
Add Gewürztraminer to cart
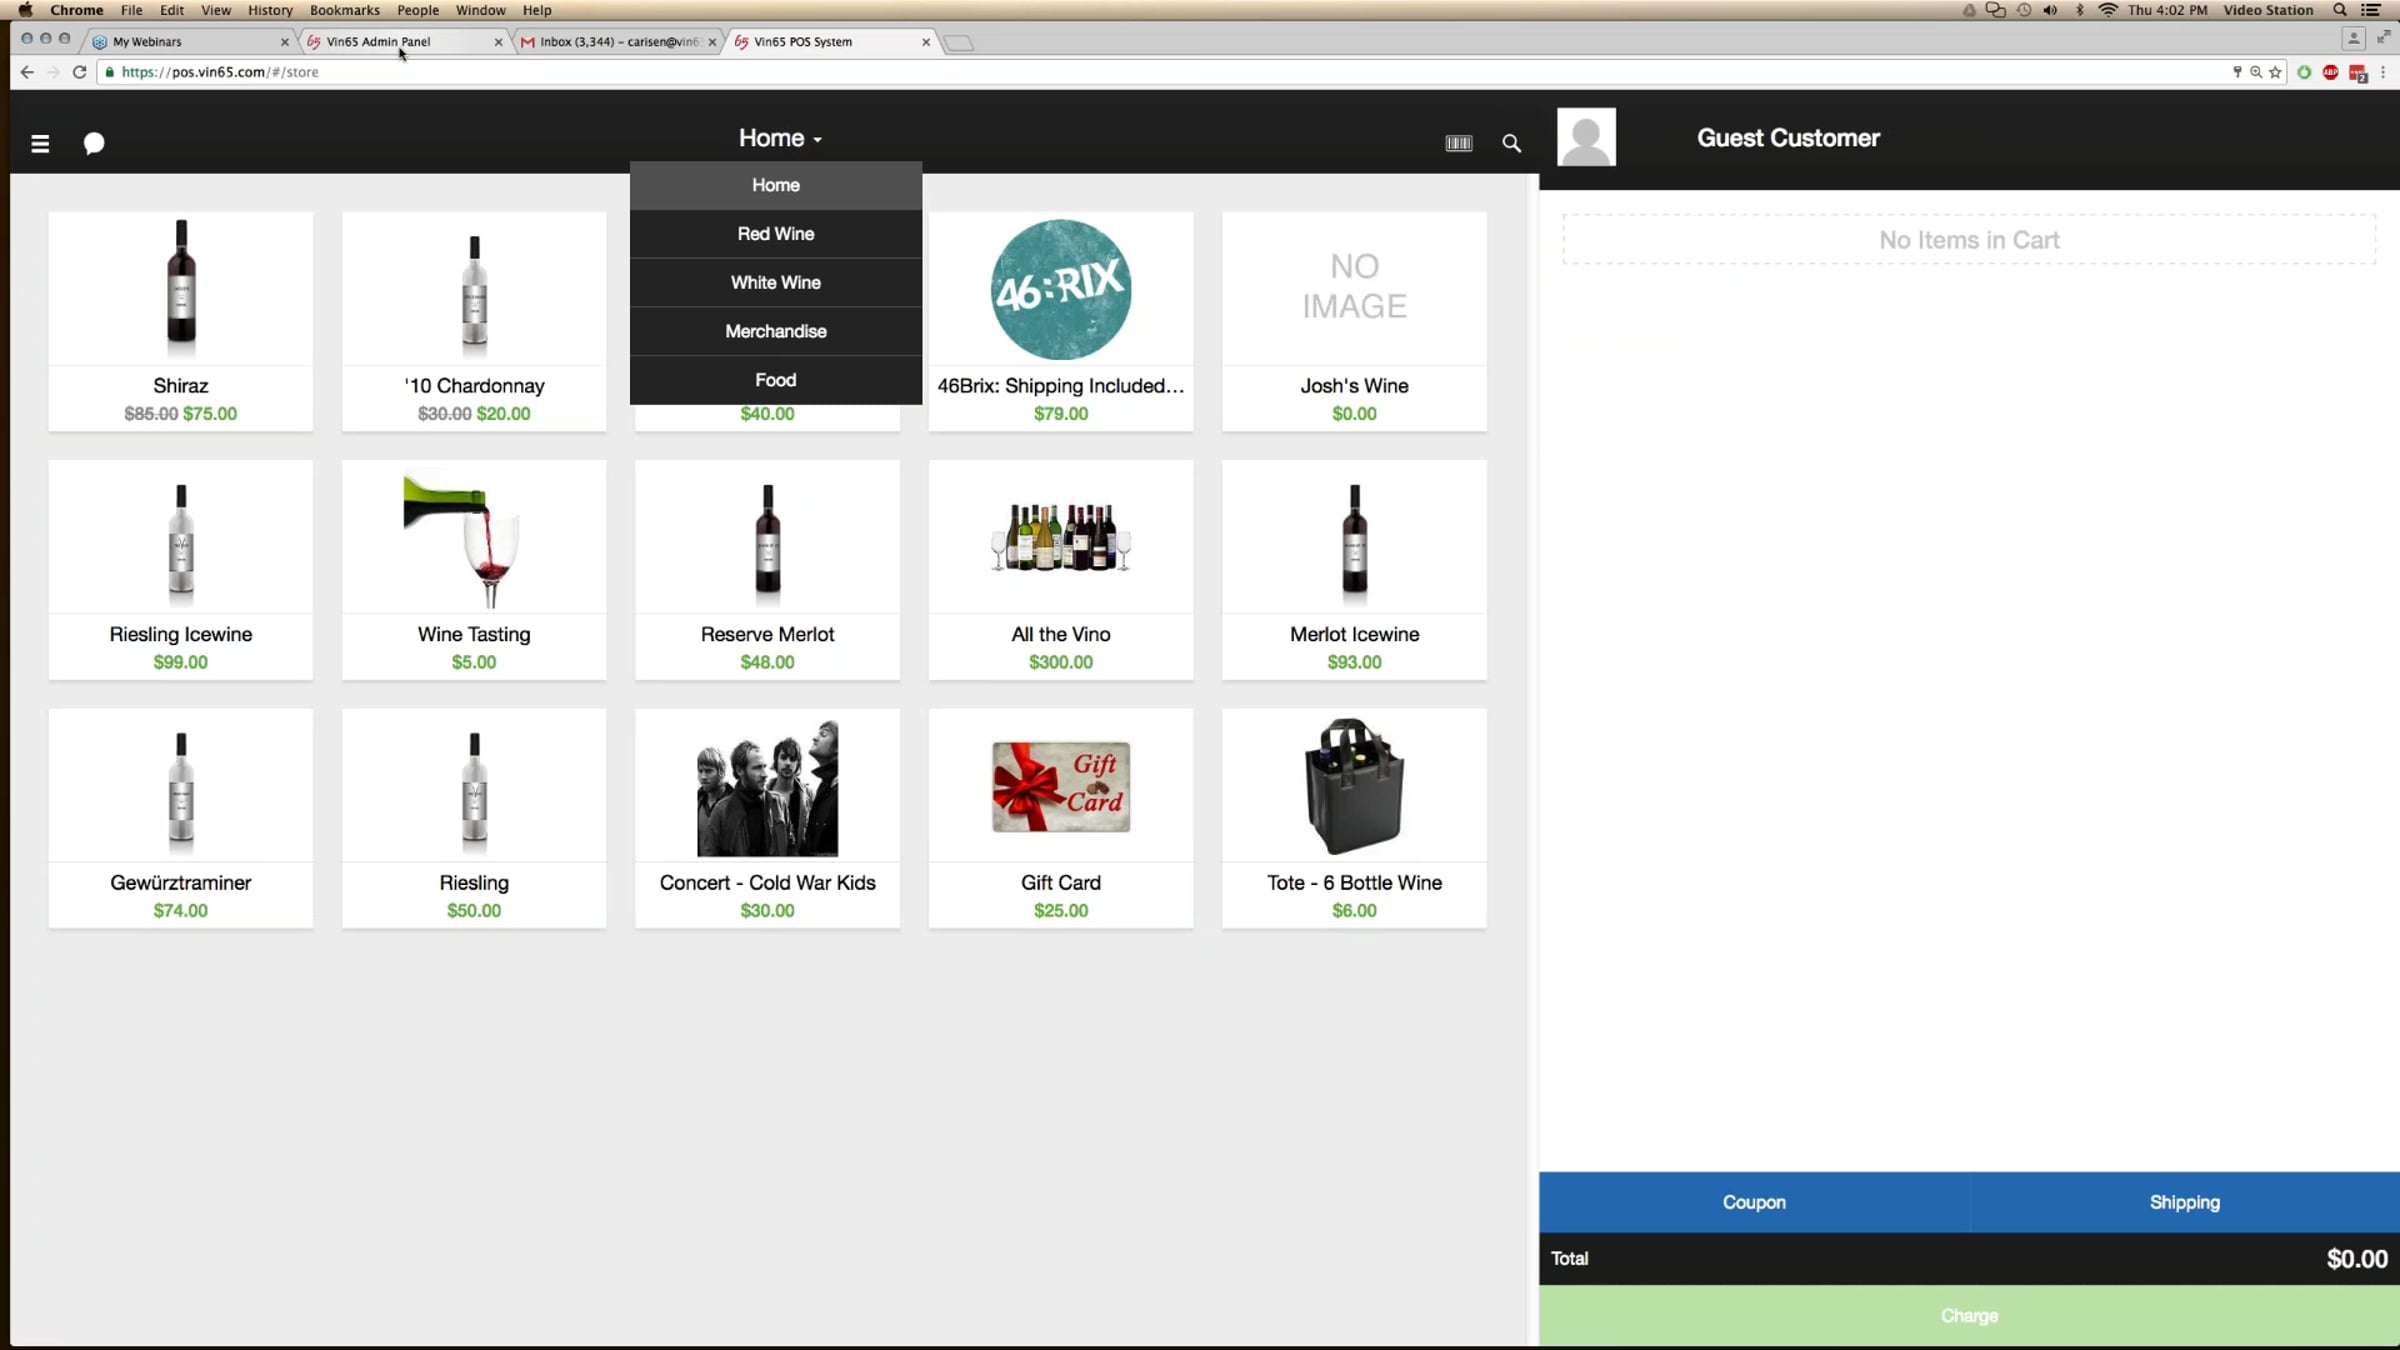point(181,819)
